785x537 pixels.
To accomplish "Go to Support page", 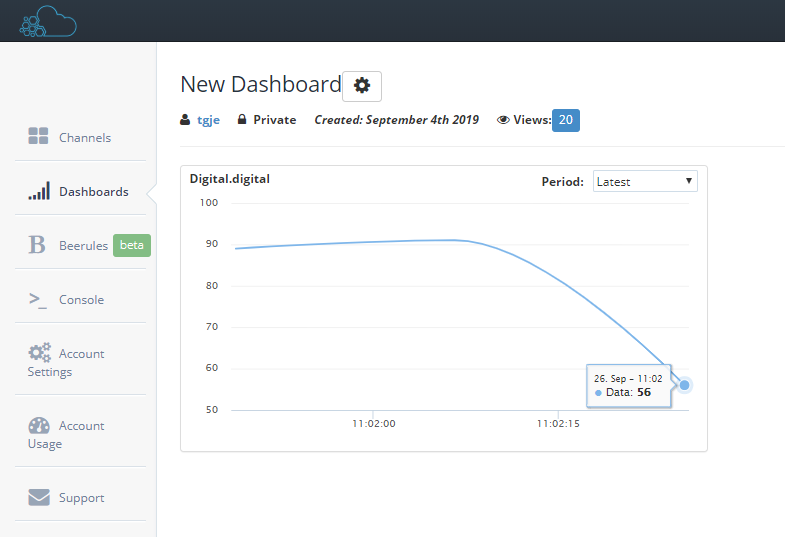I will pos(81,498).
